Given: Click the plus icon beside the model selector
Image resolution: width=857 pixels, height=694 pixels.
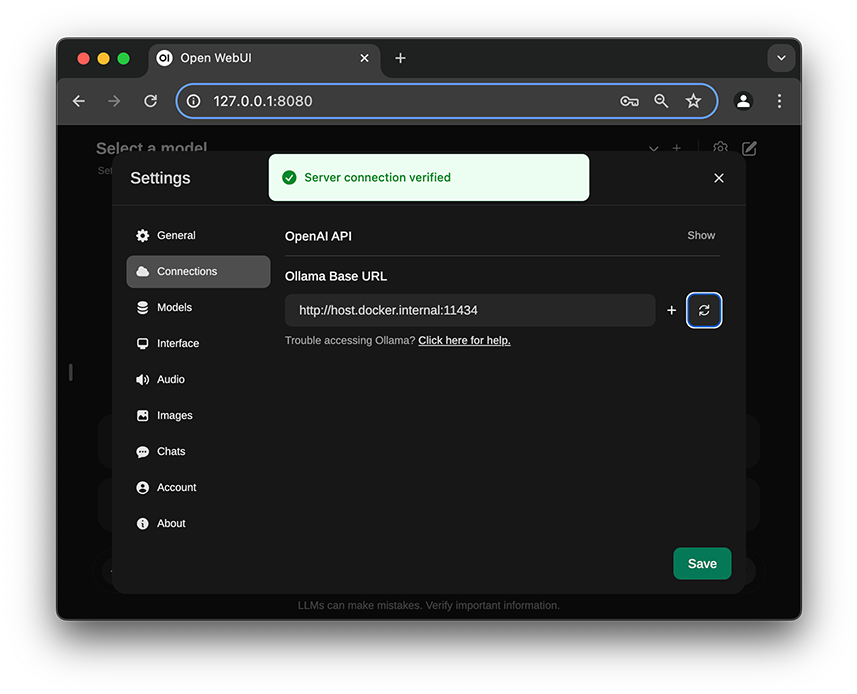Looking at the screenshot, I should click(x=677, y=148).
